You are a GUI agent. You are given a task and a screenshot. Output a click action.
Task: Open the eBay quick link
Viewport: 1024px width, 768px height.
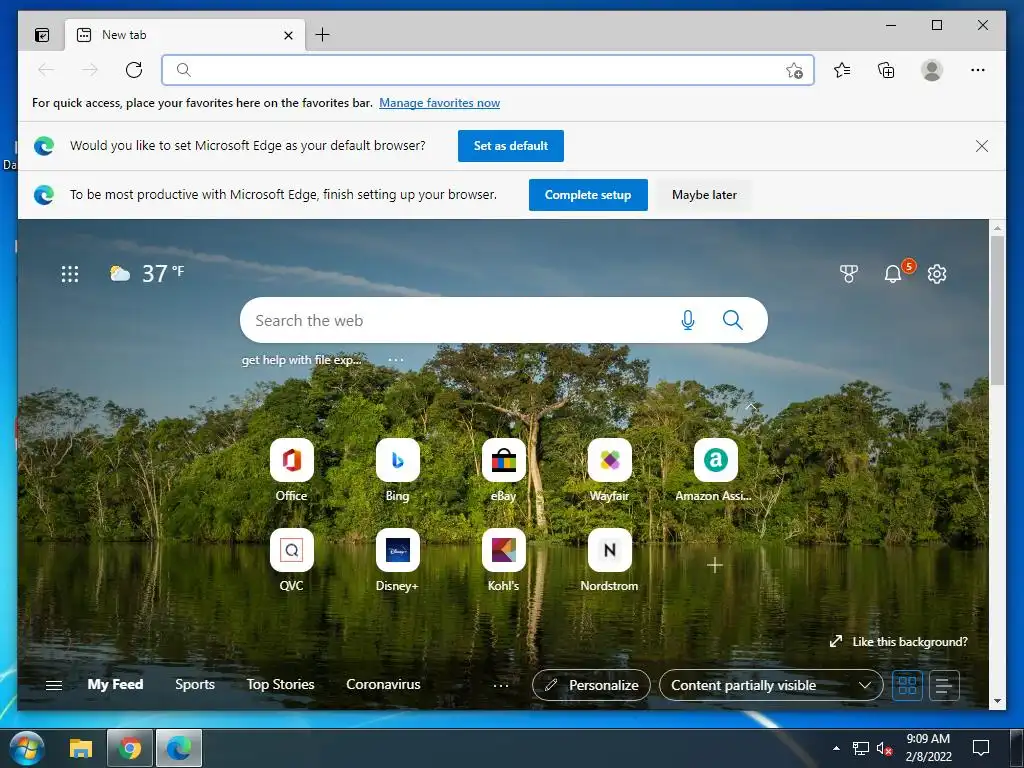point(504,470)
